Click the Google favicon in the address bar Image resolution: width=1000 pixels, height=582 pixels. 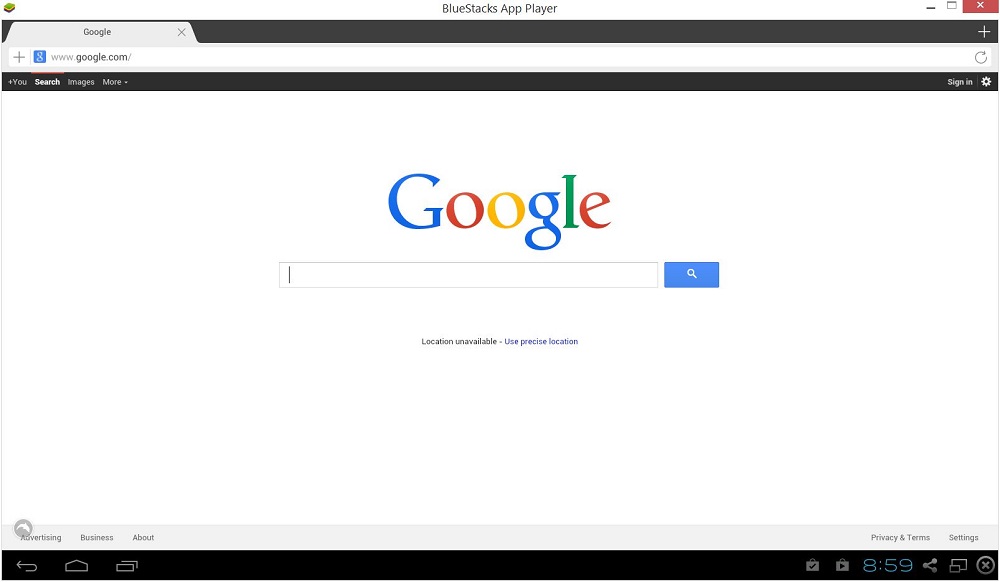(40, 57)
